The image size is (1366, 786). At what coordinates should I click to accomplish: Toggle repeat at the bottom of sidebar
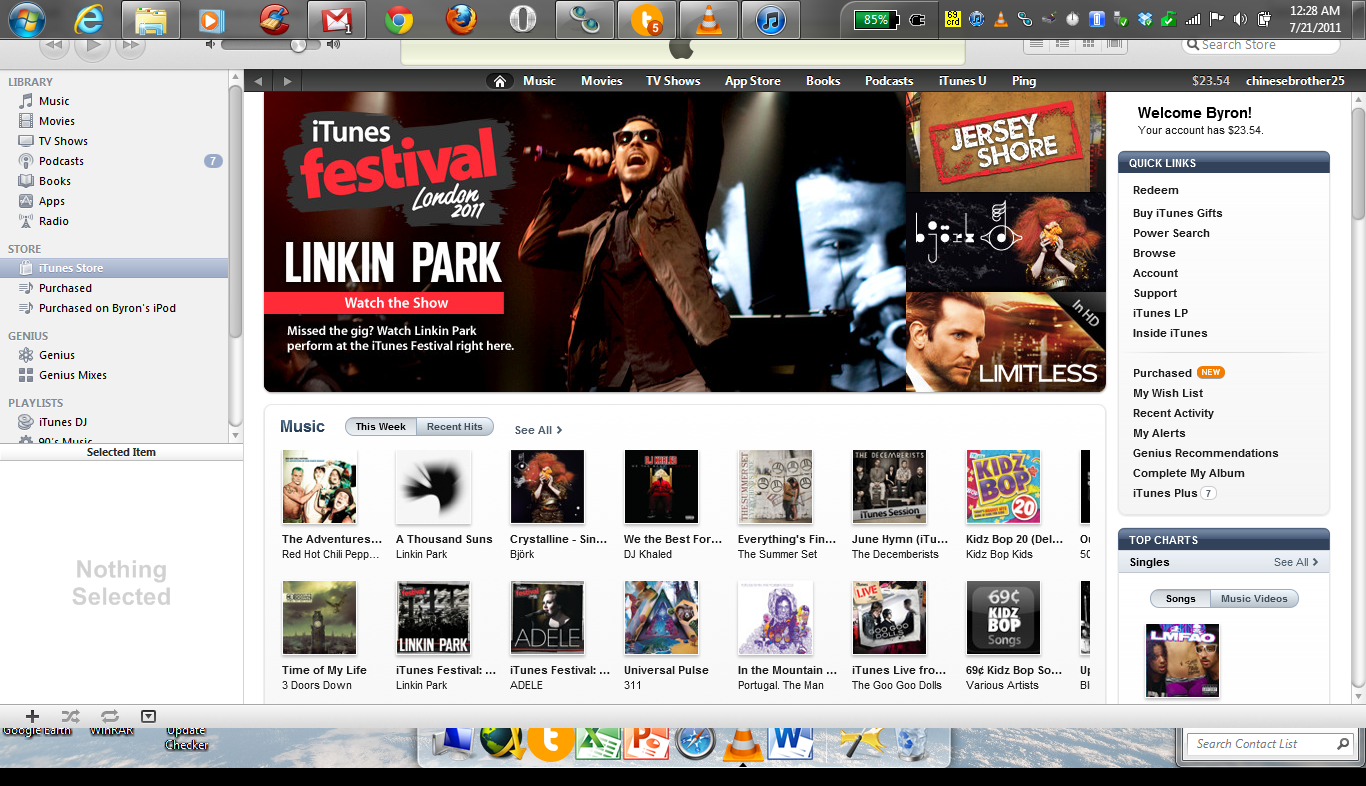click(110, 716)
